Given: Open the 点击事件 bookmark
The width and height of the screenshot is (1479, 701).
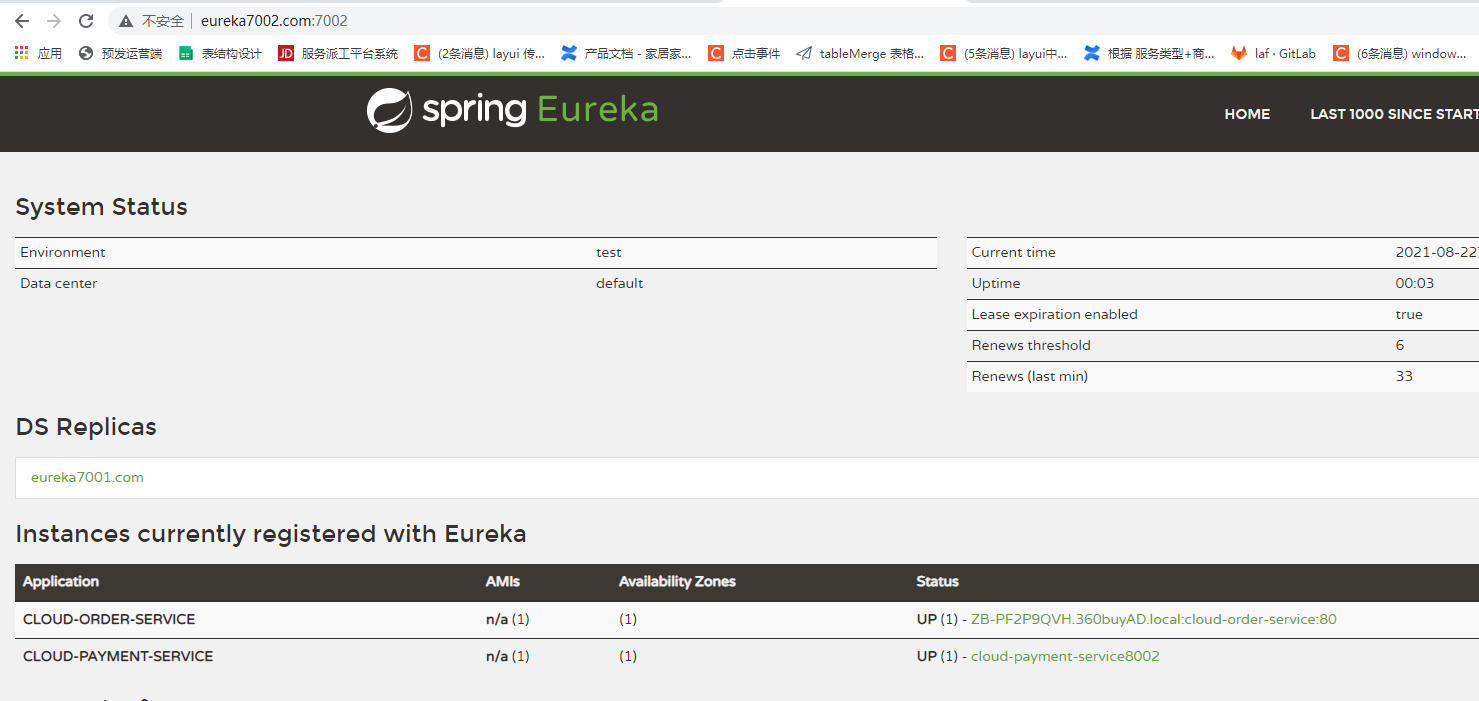Looking at the screenshot, I should point(744,53).
